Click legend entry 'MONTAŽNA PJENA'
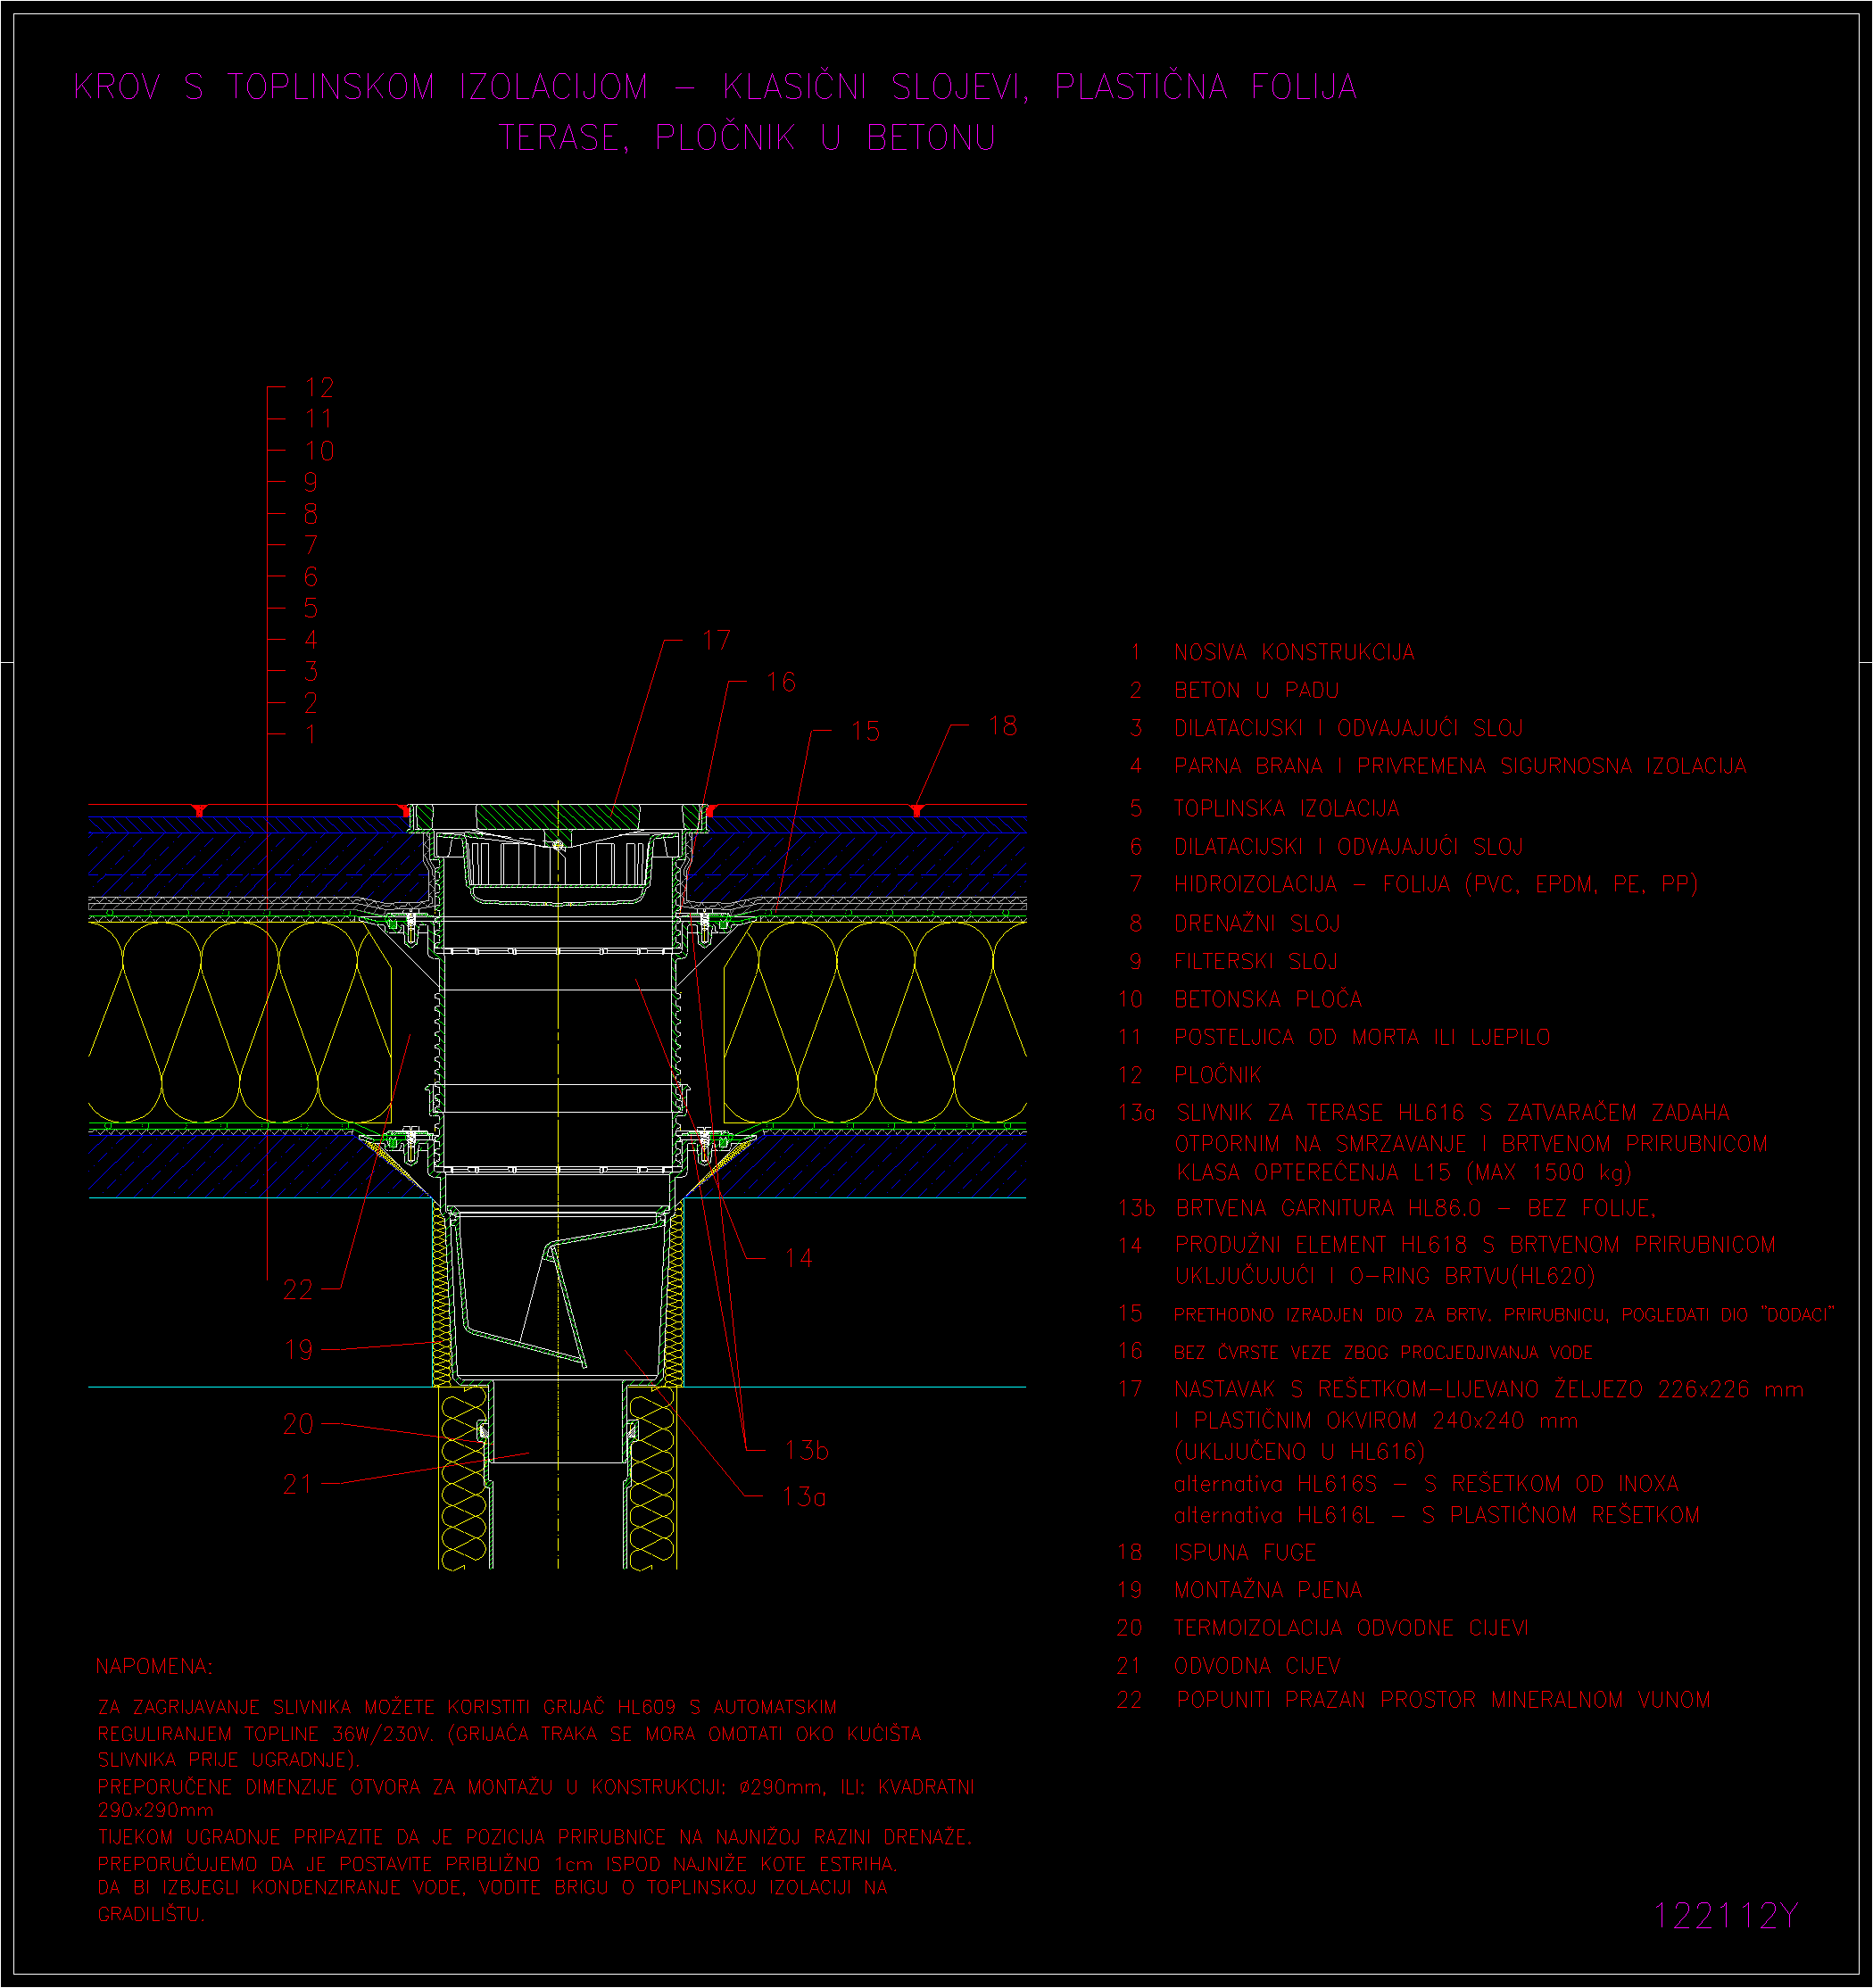The height and width of the screenshot is (1988, 1873). point(1268,1590)
